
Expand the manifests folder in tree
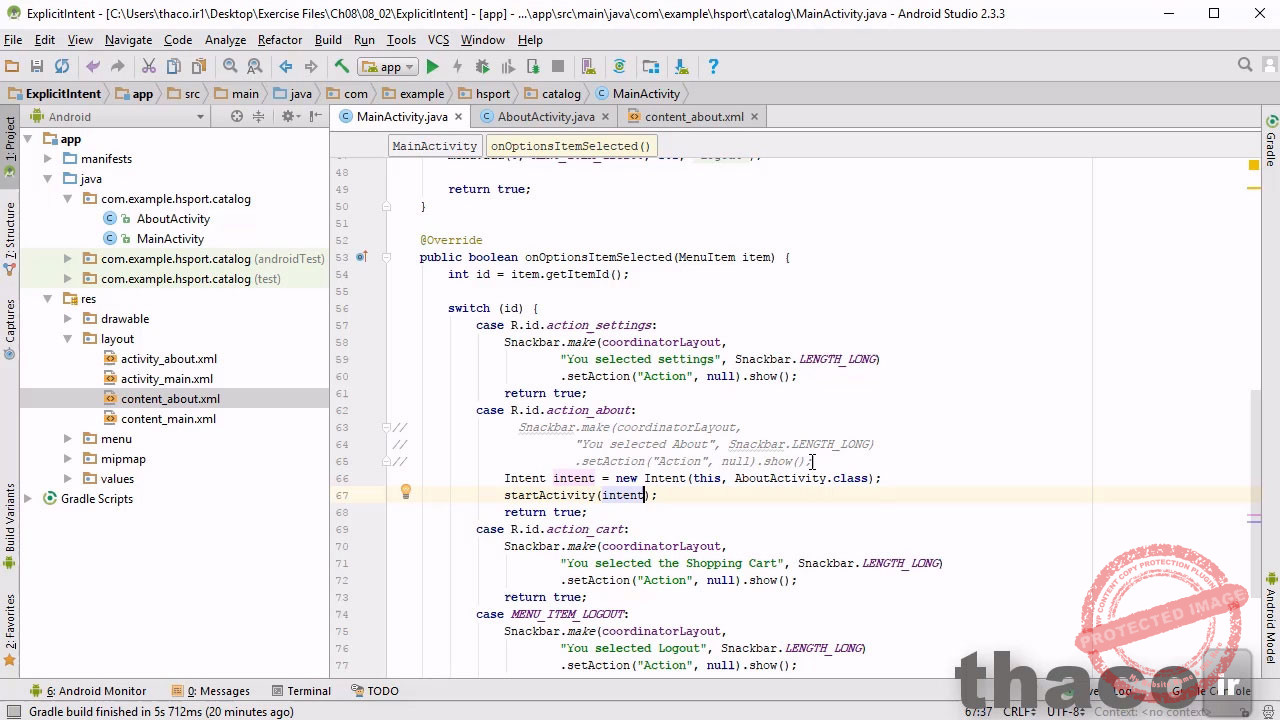pyautogui.click(x=48, y=159)
